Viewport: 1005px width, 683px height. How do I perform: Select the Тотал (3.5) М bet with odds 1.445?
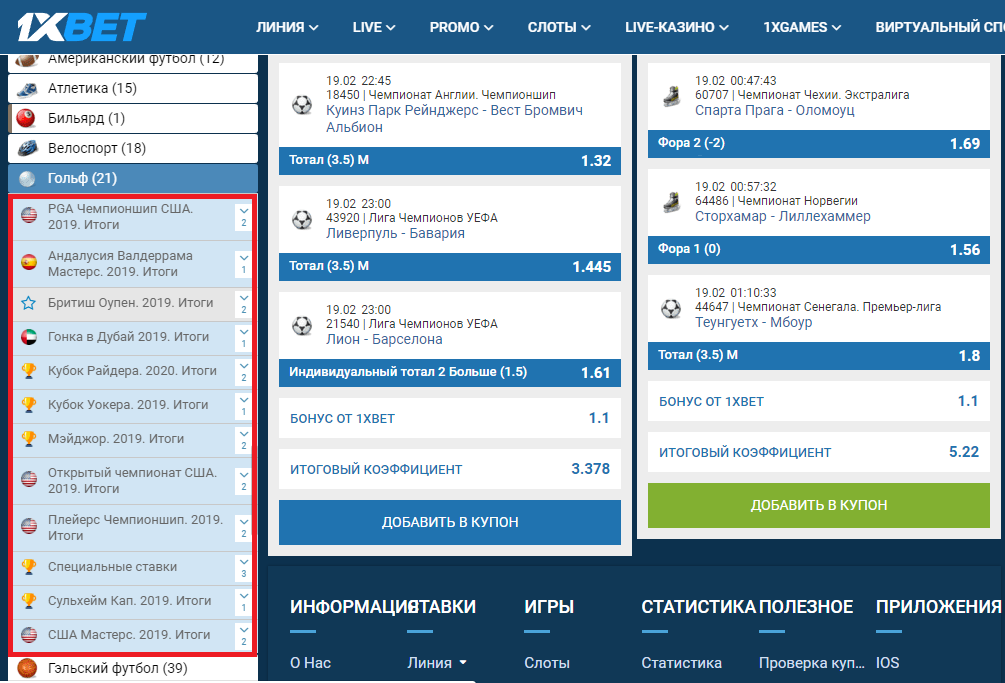tap(450, 267)
